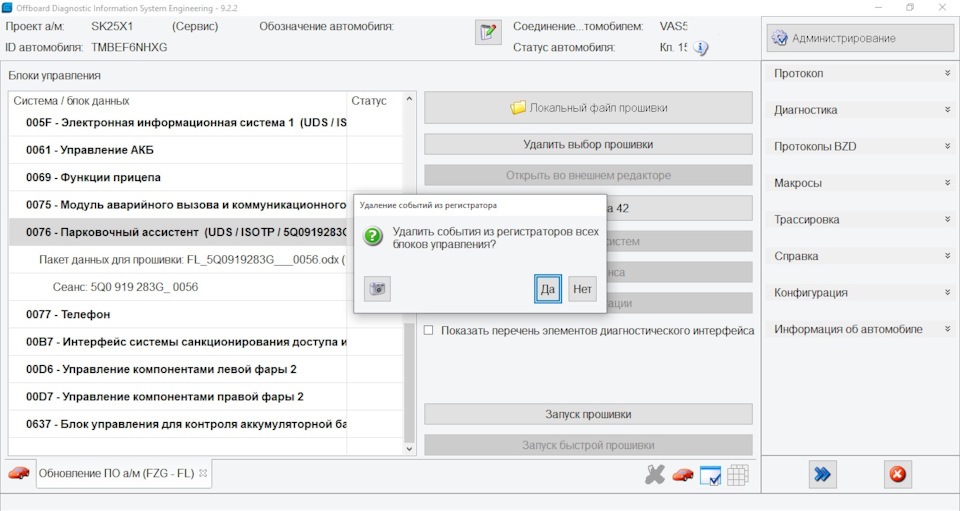Click Запуск быстрой прошивки button
This screenshot has height=511, width=960.
click(588, 445)
